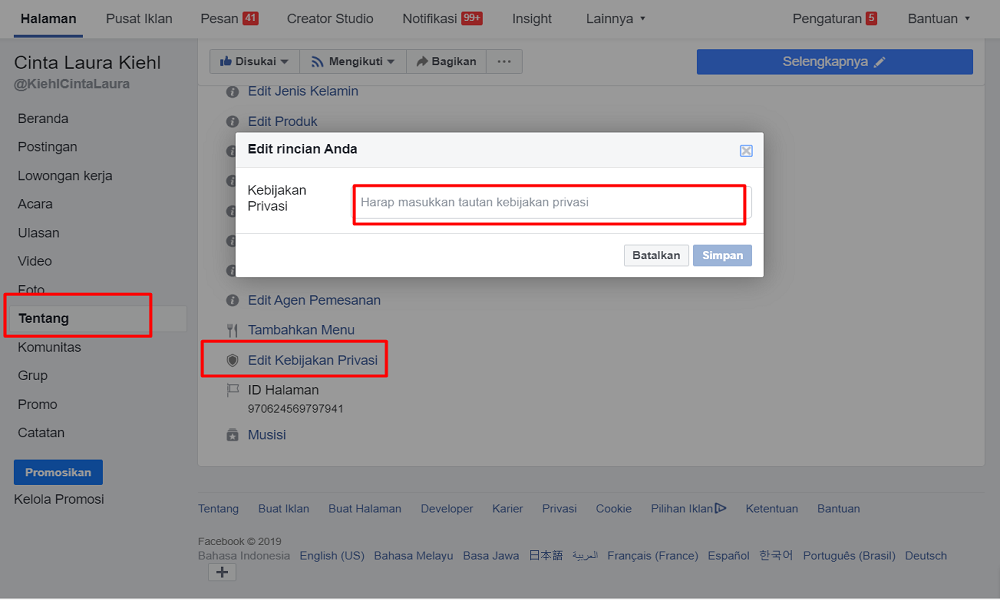Click info icon beside Edit Jenis Kelamin

point(232,92)
